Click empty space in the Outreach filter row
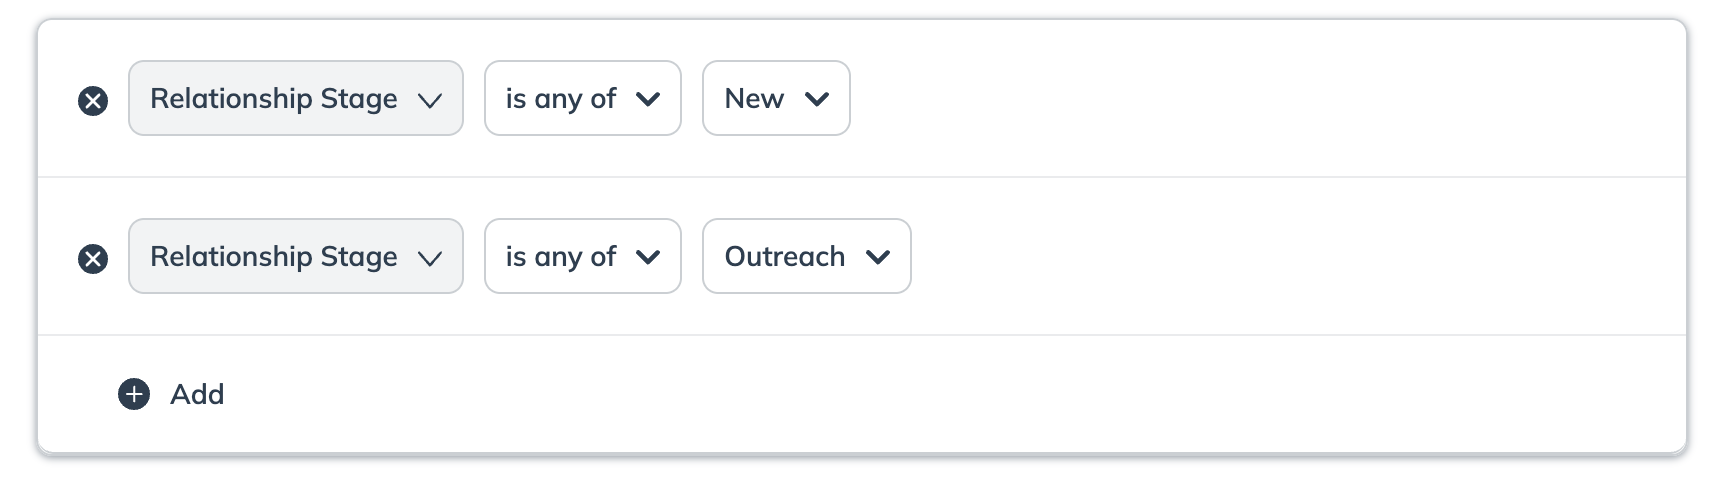Screen dimensions: 1718x478 [1250, 256]
